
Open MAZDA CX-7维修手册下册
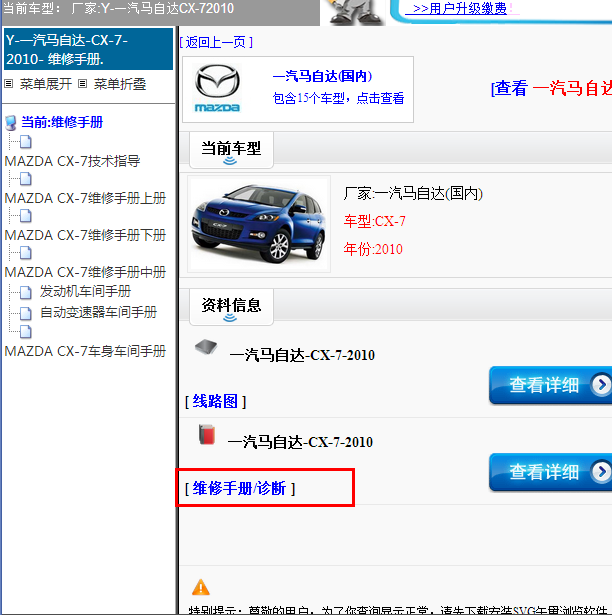(x=86, y=235)
